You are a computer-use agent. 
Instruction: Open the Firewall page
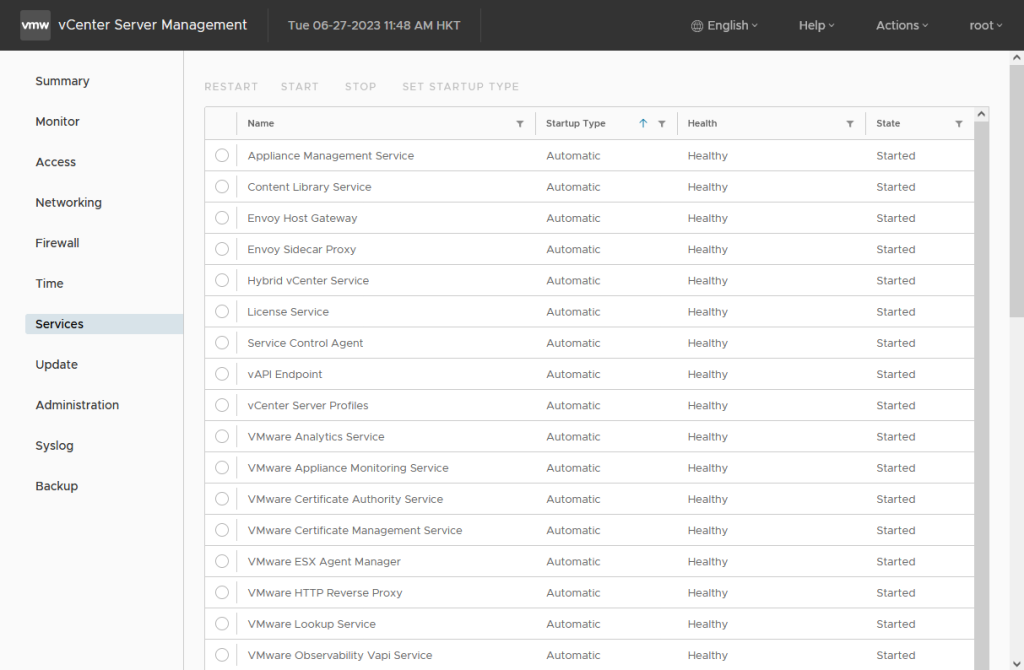point(57,243)
